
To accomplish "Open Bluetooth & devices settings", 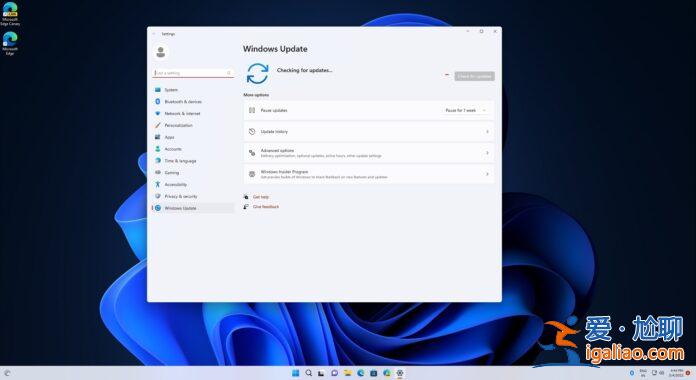I will point(193,102).
